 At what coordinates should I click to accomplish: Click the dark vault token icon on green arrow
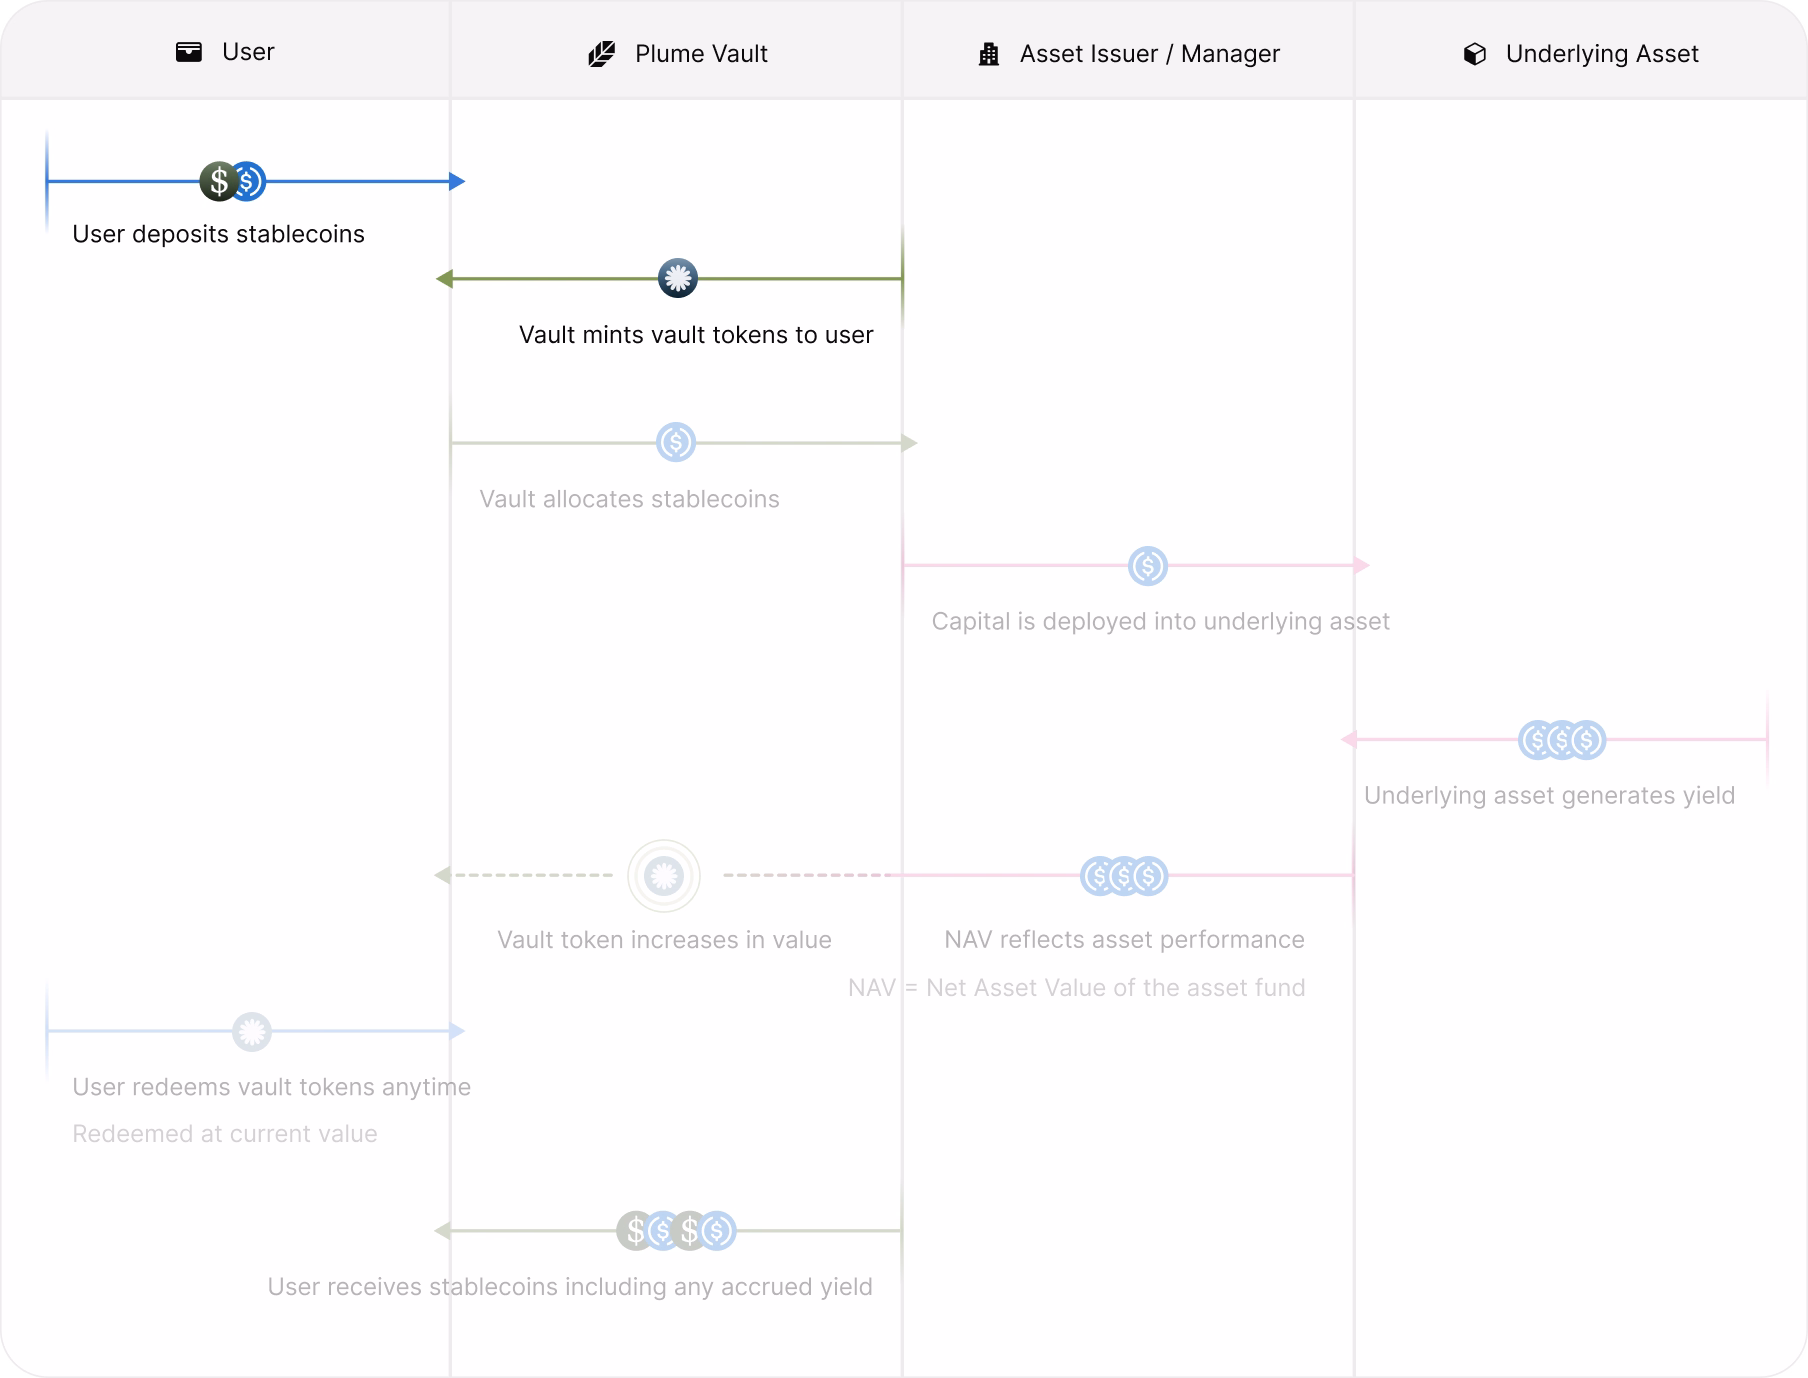point(678,279)
